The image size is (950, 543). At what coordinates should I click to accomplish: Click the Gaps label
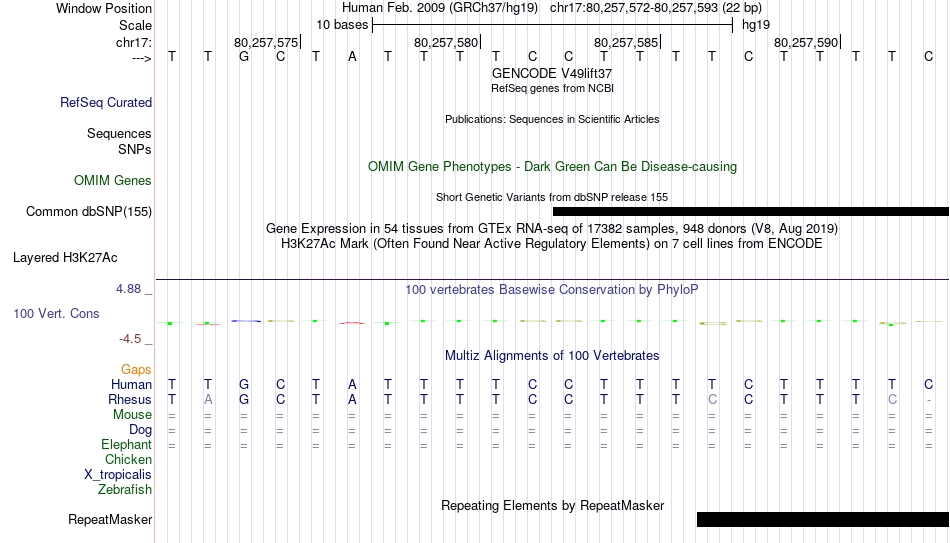click(x=136, y=370)
